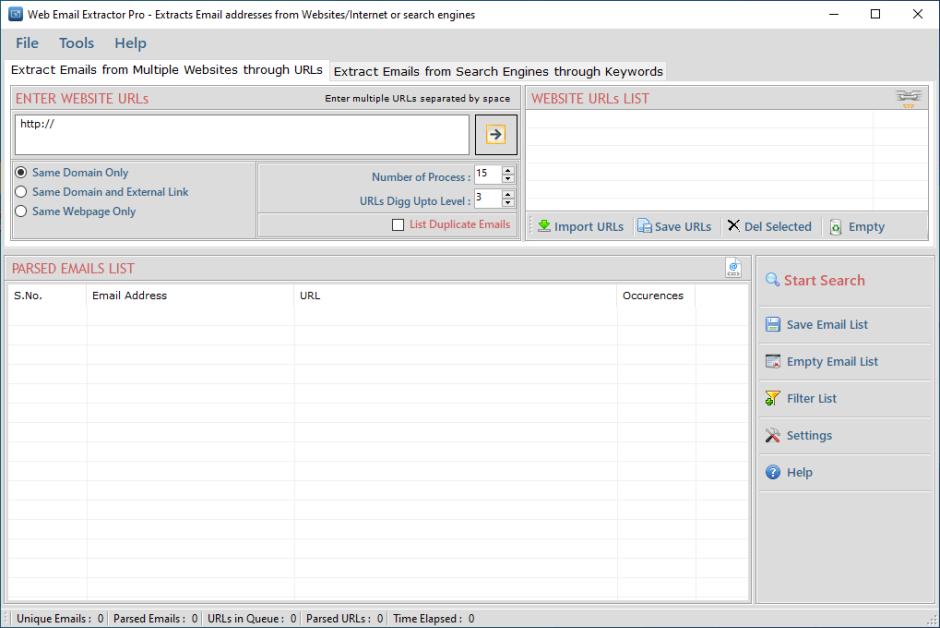
Task: Click Empty Email List text
Action: tap(832, 361)
